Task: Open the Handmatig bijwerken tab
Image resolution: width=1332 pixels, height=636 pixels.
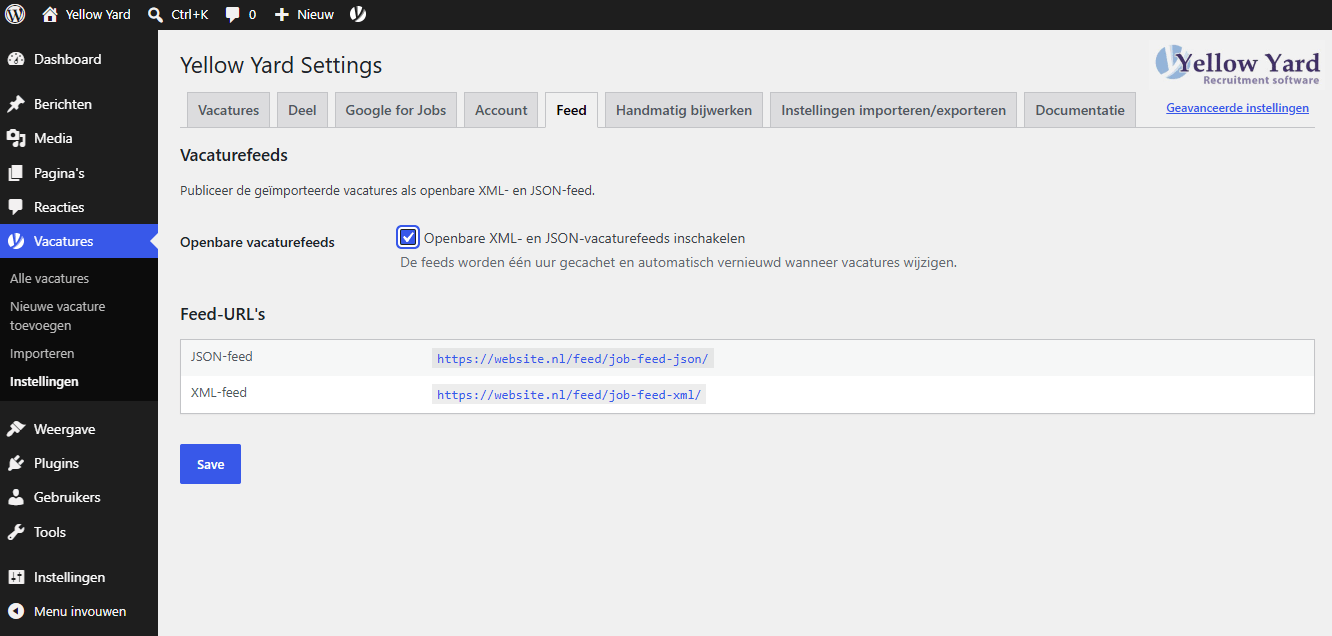Action: click(684, 110)
